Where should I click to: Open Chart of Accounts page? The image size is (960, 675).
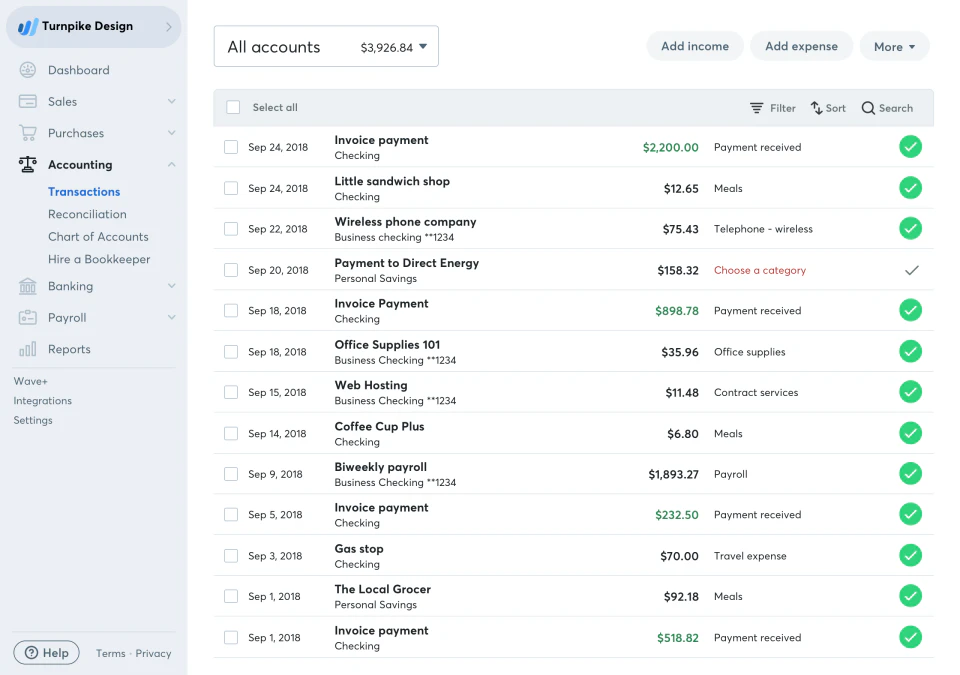coord(98,237)
